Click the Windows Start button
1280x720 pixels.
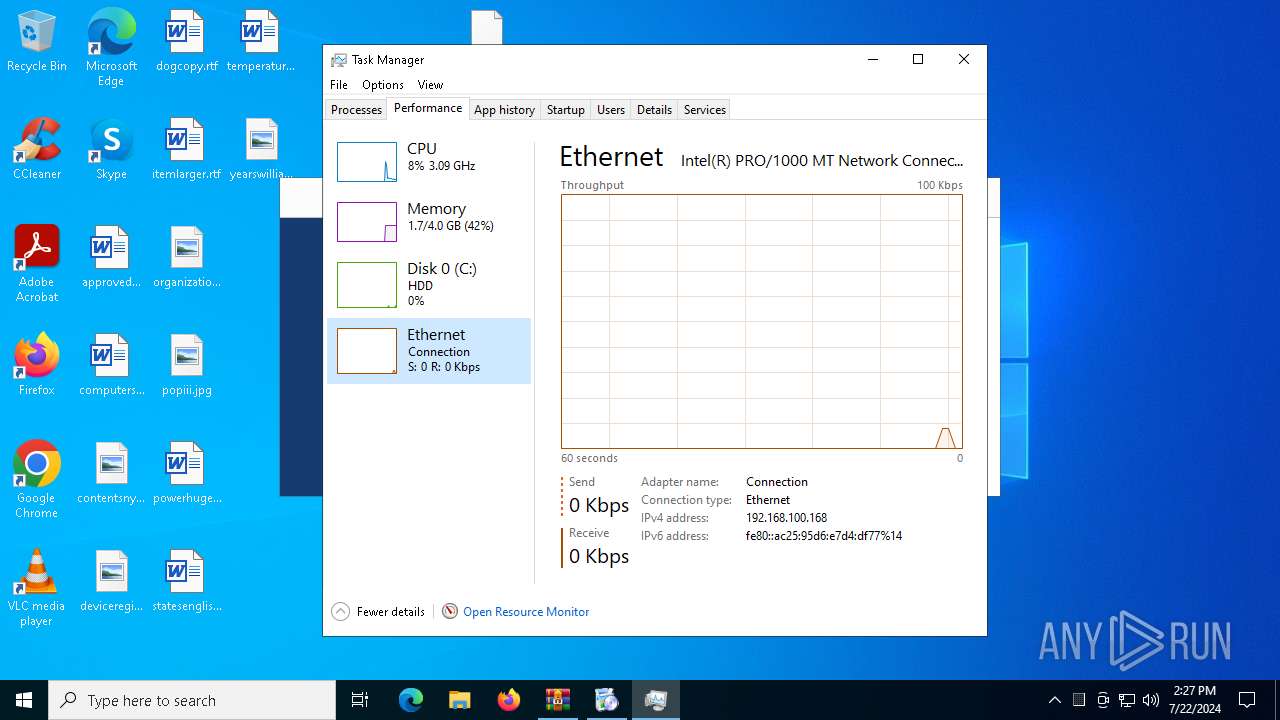coord(24,700)
